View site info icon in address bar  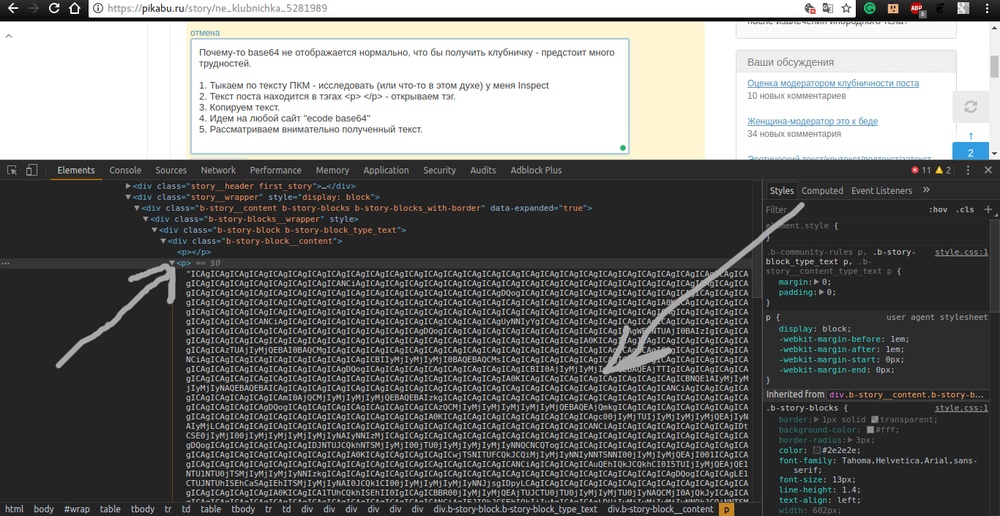coord(97,9)
